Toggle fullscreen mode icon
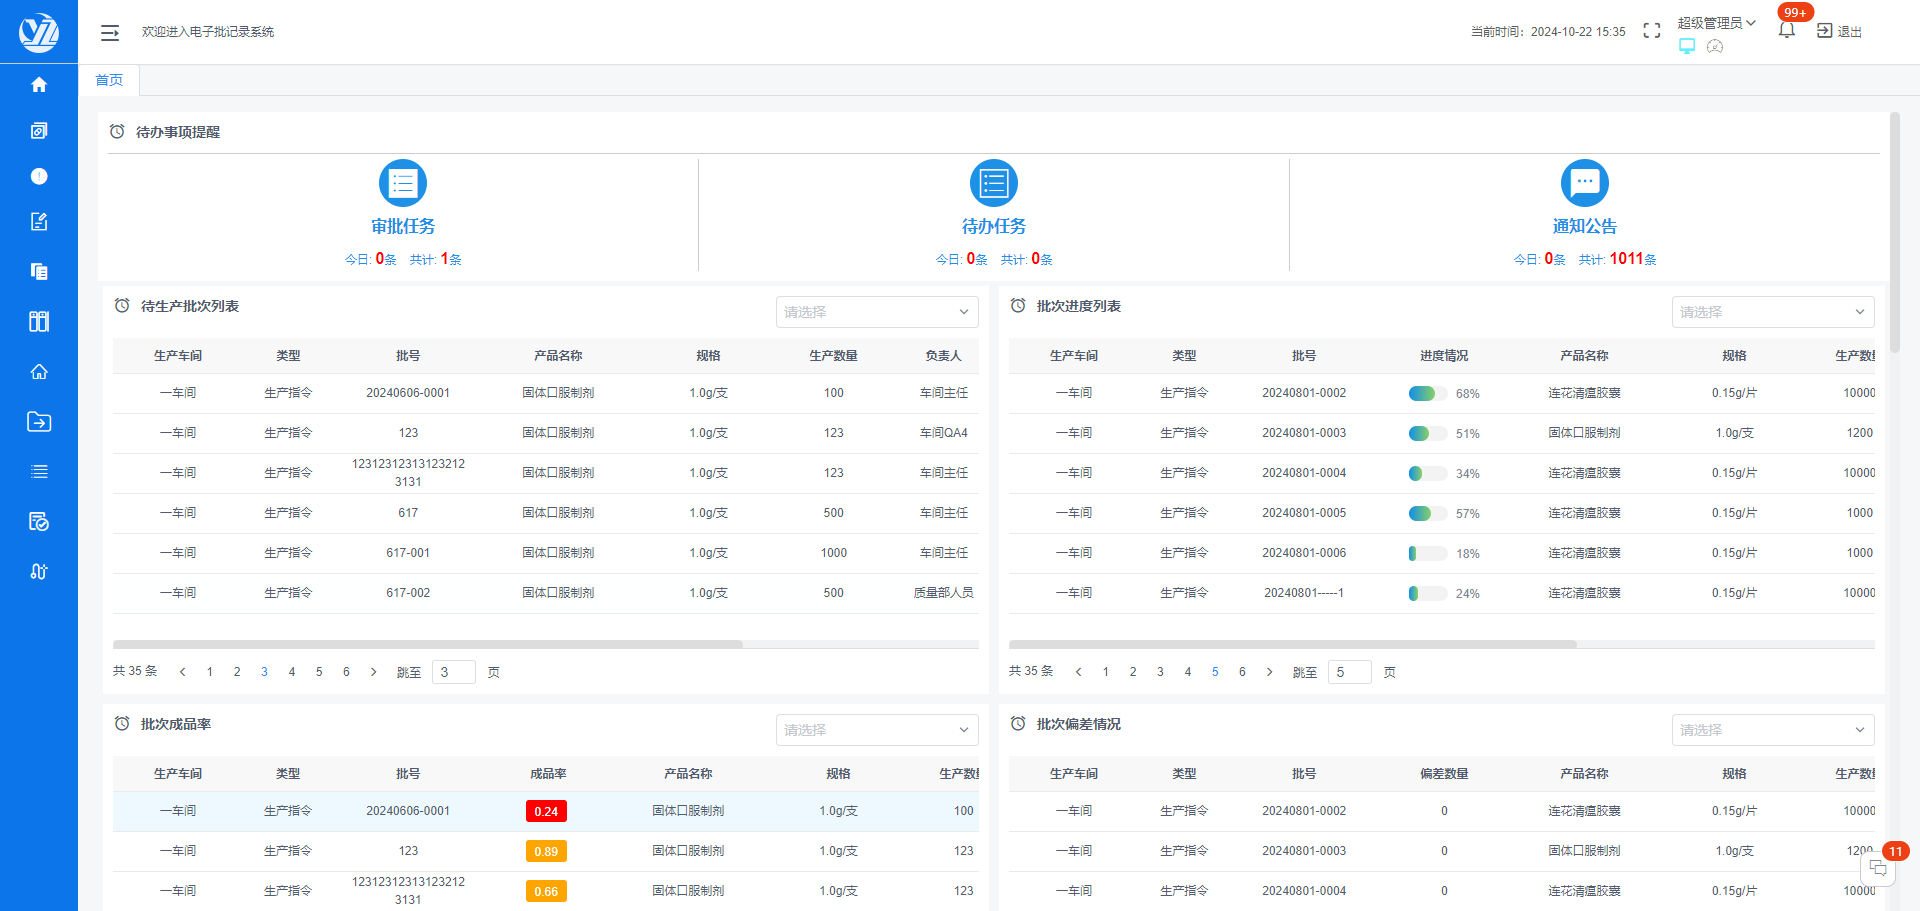Viewport: 1920px width, 911px height. (x=1652, y=31)
